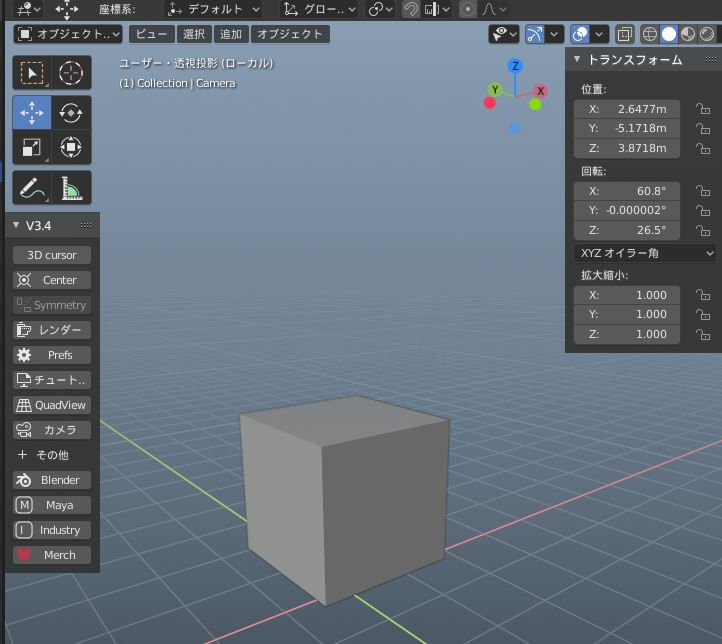Screen dimensions: 722x644
Task: Open the transform orientation グロー dropdown
Action: [x=319, y=9]
